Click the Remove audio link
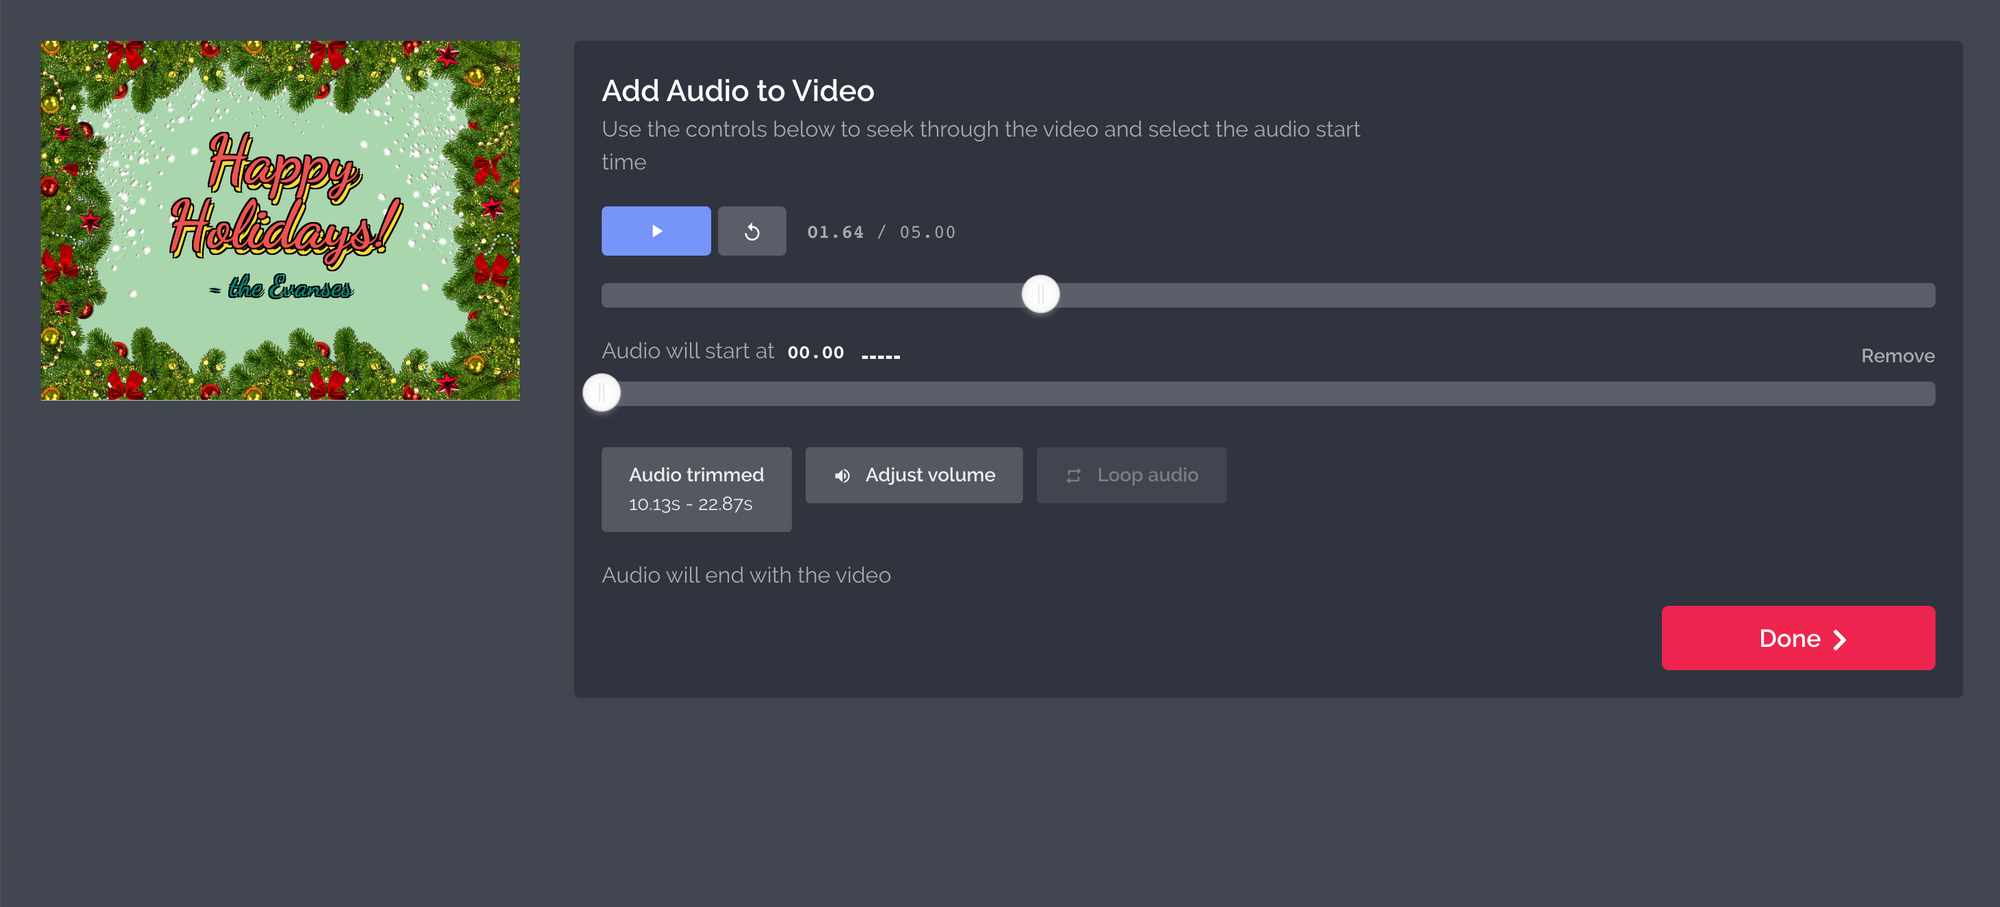Image resolution: width=2000 pixels, height=907 pixels. point(1897,356)
